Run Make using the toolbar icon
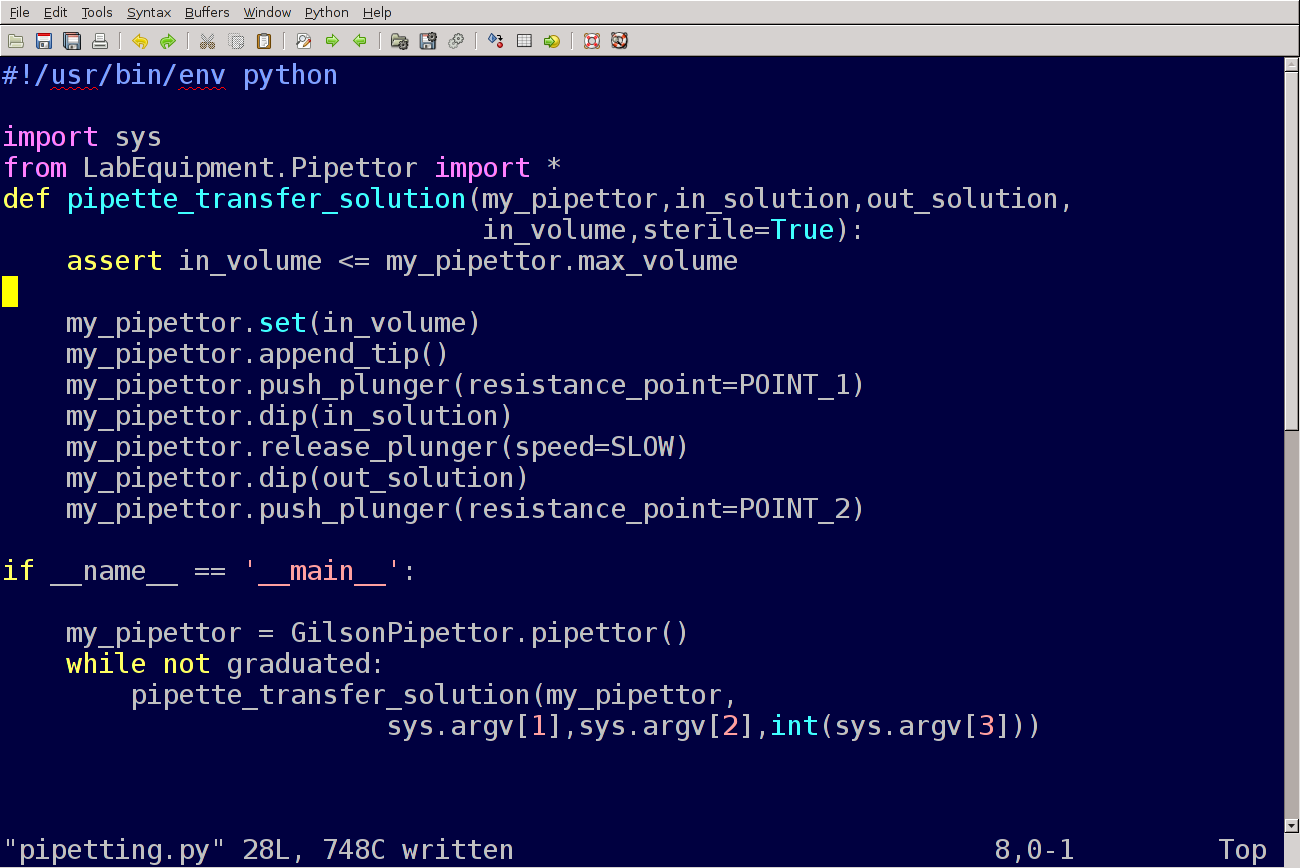The width and height of the screenshot is (1300, 868). [495, 41]
